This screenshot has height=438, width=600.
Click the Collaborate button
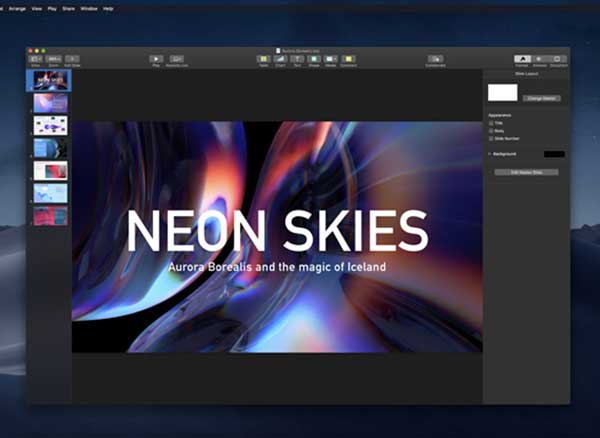point(435,59)
